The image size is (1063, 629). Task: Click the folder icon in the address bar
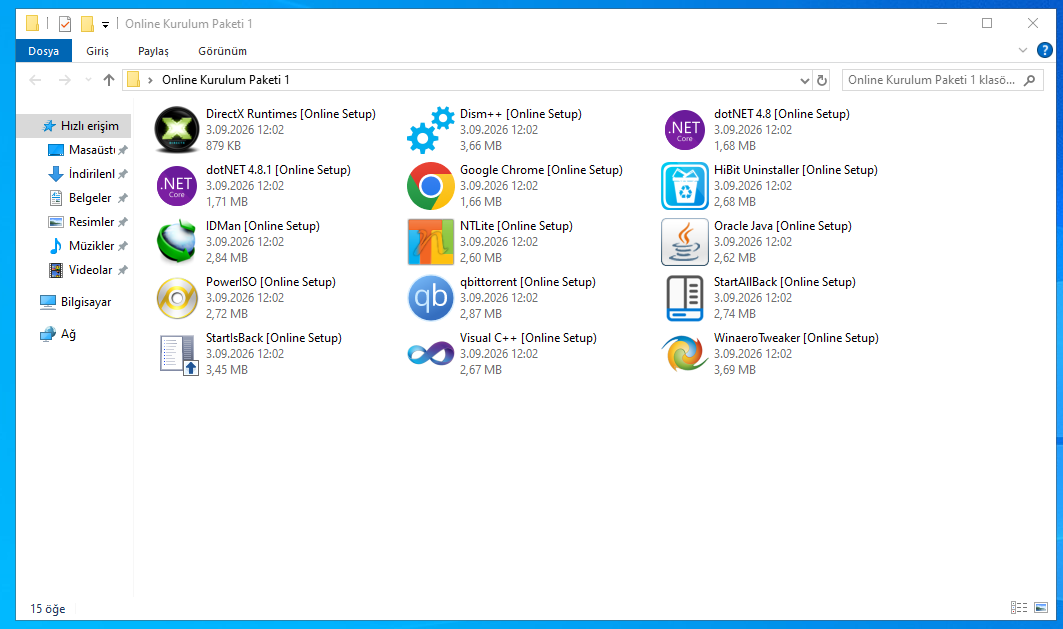(x=134, y=80)
